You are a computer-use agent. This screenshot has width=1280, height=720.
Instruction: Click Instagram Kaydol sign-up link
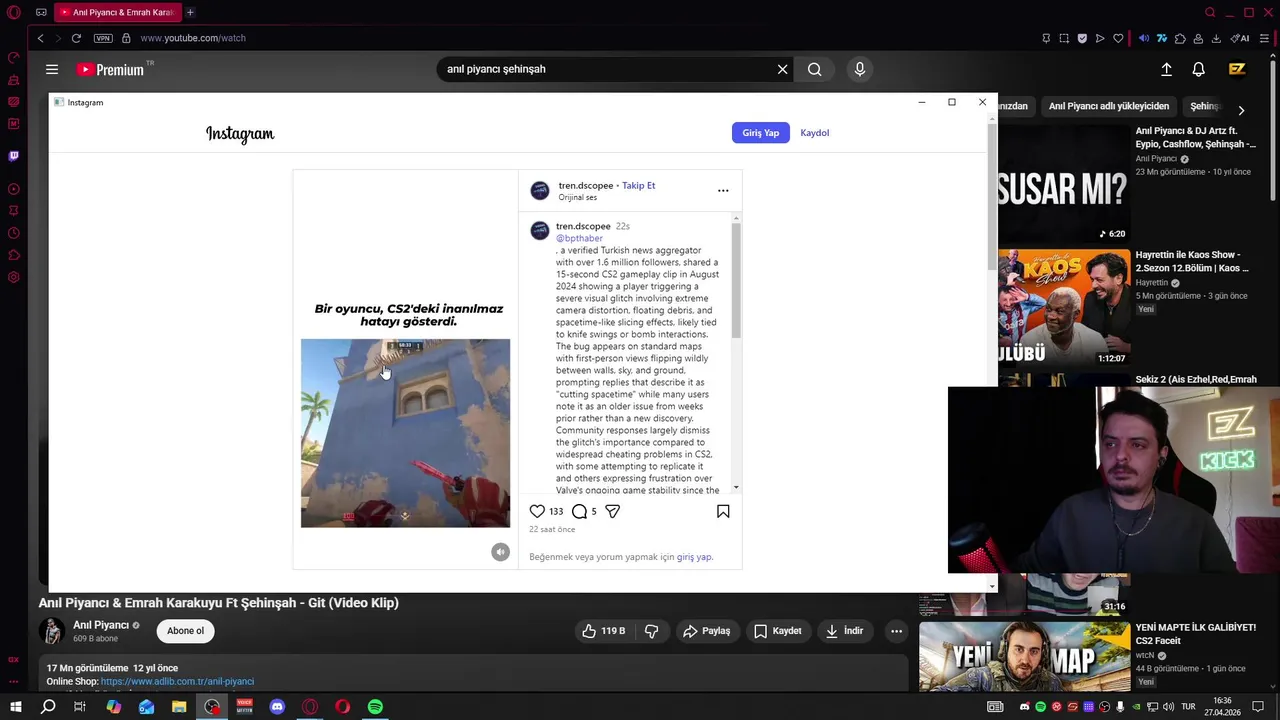[x=814, y=133]
